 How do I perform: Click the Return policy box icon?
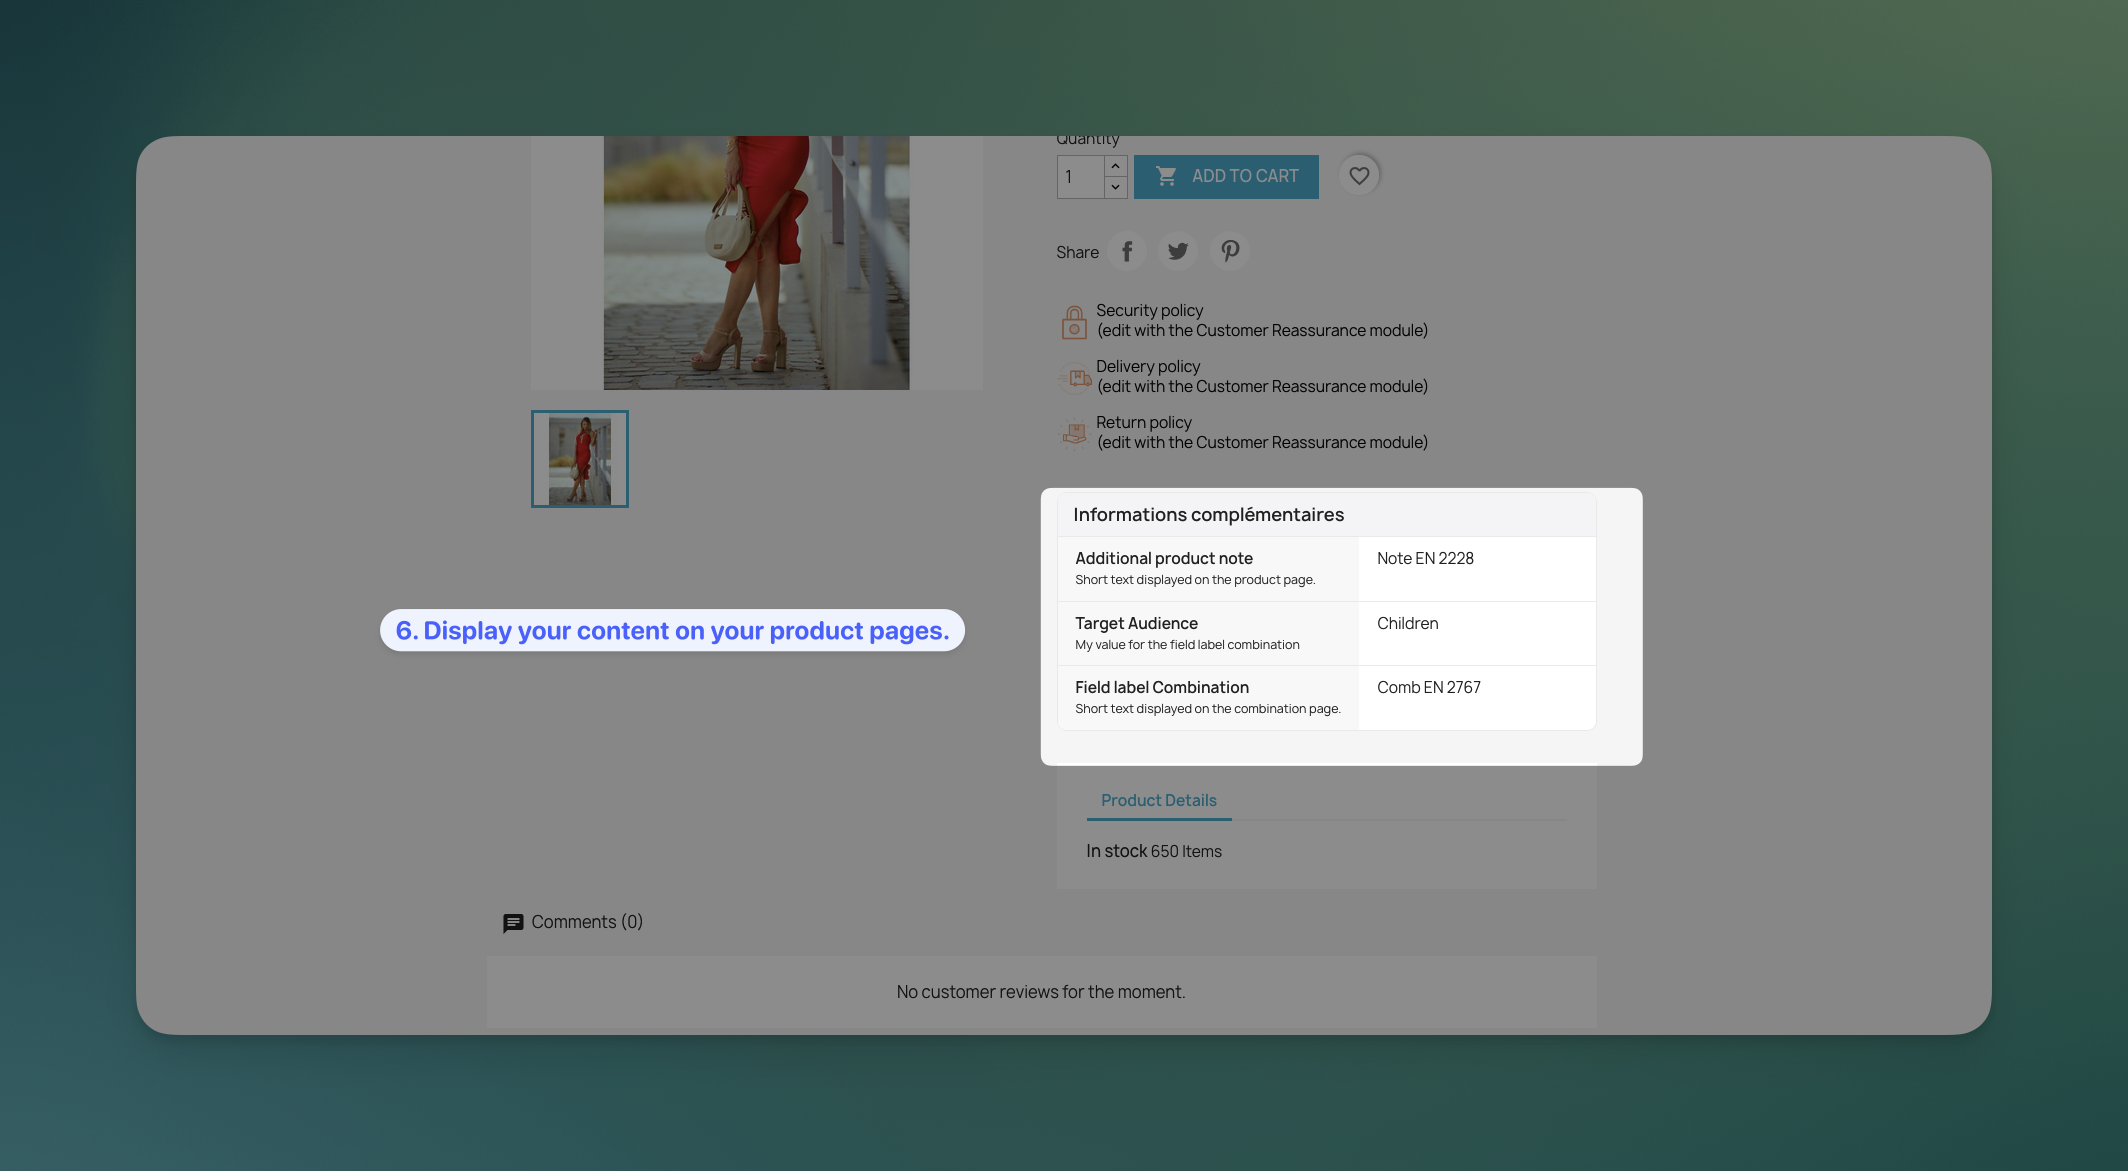tap(1074, 433)
